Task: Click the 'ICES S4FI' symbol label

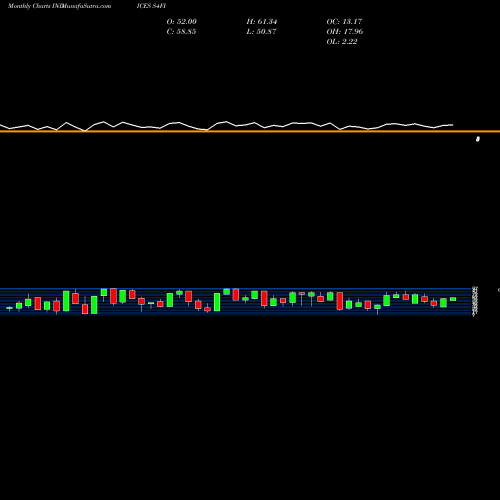Action: click(x=151, y=6)
